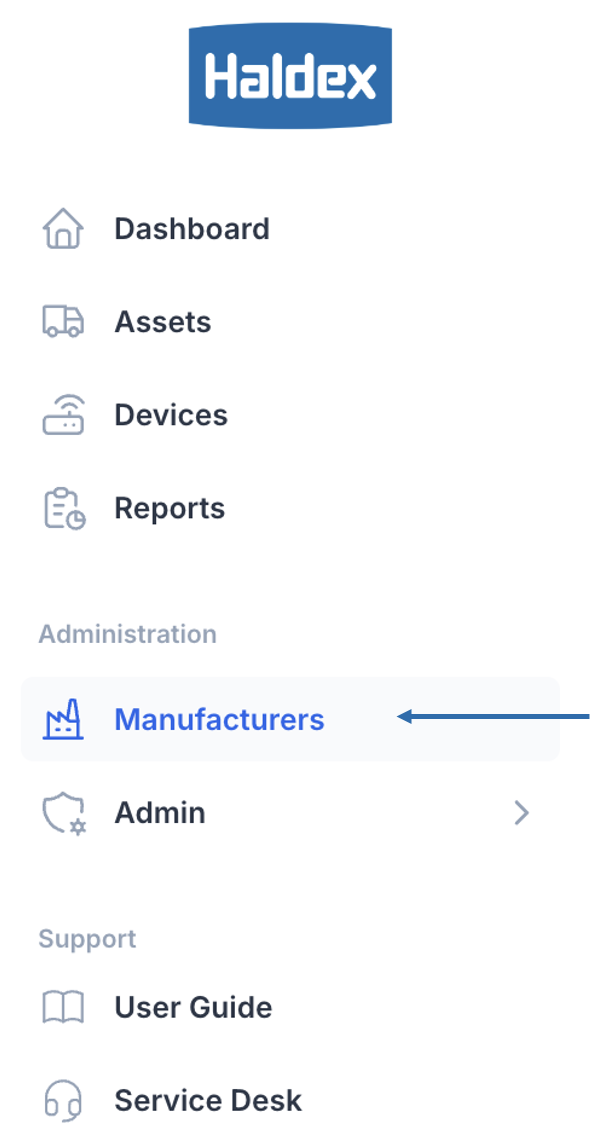This screenshot has height=1148, width=608.
Task: Open the Admin menu entry
Action: pos(160,813)
